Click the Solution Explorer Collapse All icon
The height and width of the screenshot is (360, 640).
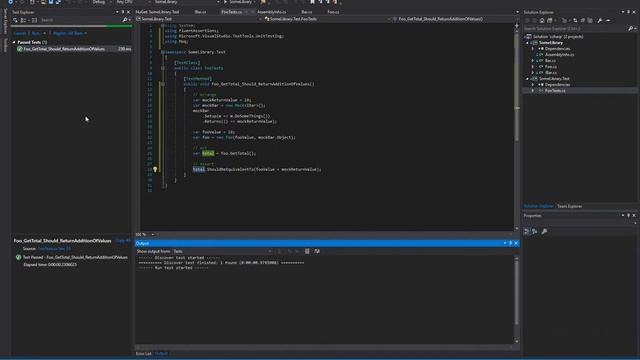tap(582, 20)
